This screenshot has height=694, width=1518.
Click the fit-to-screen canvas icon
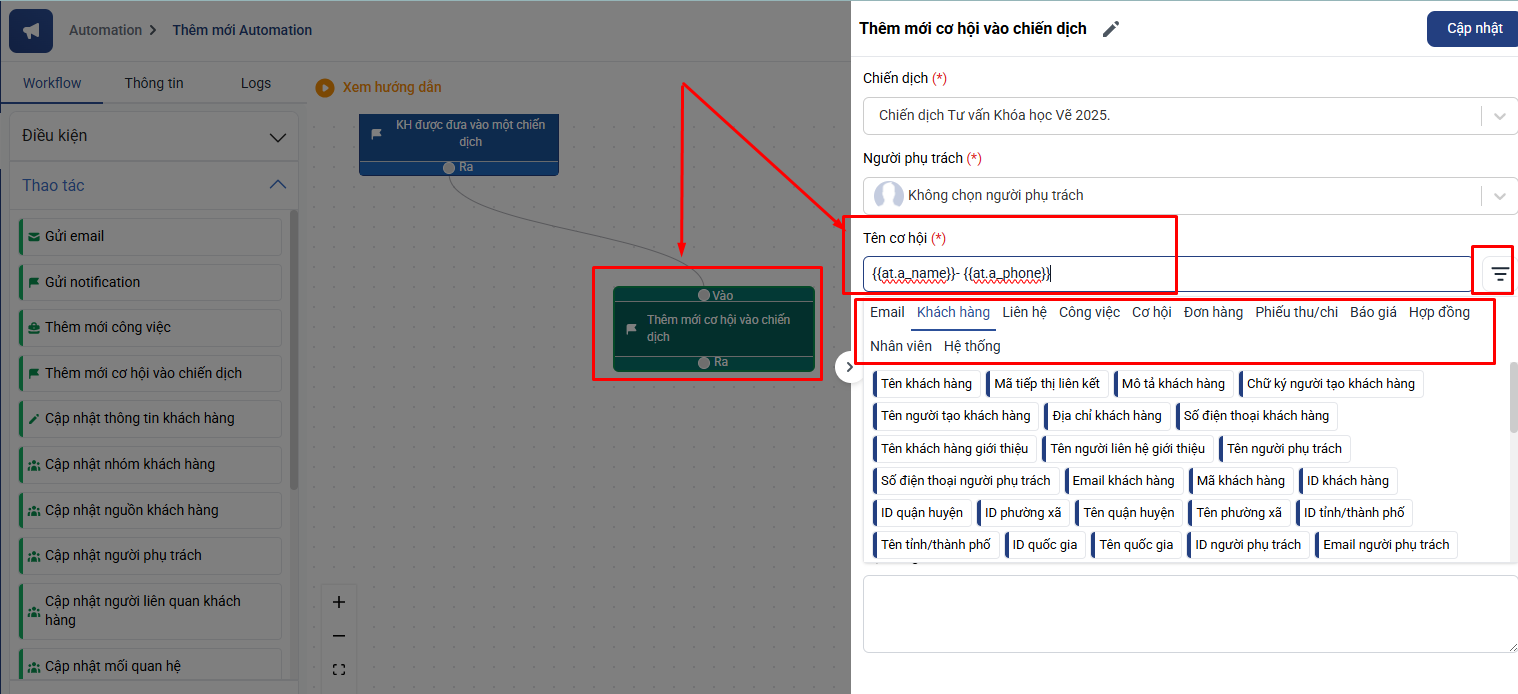click(338, 670)
